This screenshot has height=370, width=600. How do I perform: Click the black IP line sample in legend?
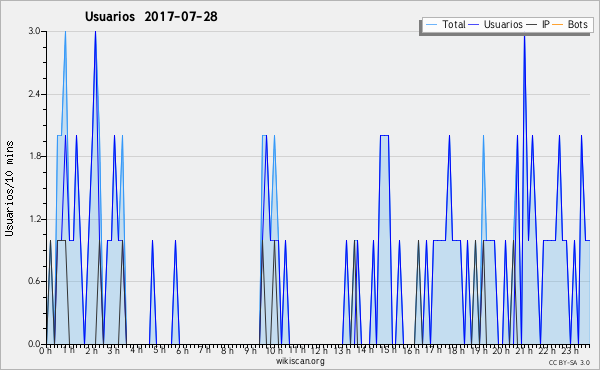coord(532,25)
